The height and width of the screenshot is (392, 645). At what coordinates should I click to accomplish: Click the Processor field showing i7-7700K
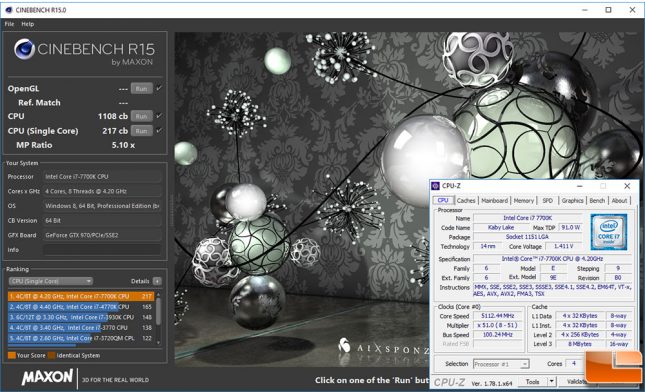tap(102, 176)
